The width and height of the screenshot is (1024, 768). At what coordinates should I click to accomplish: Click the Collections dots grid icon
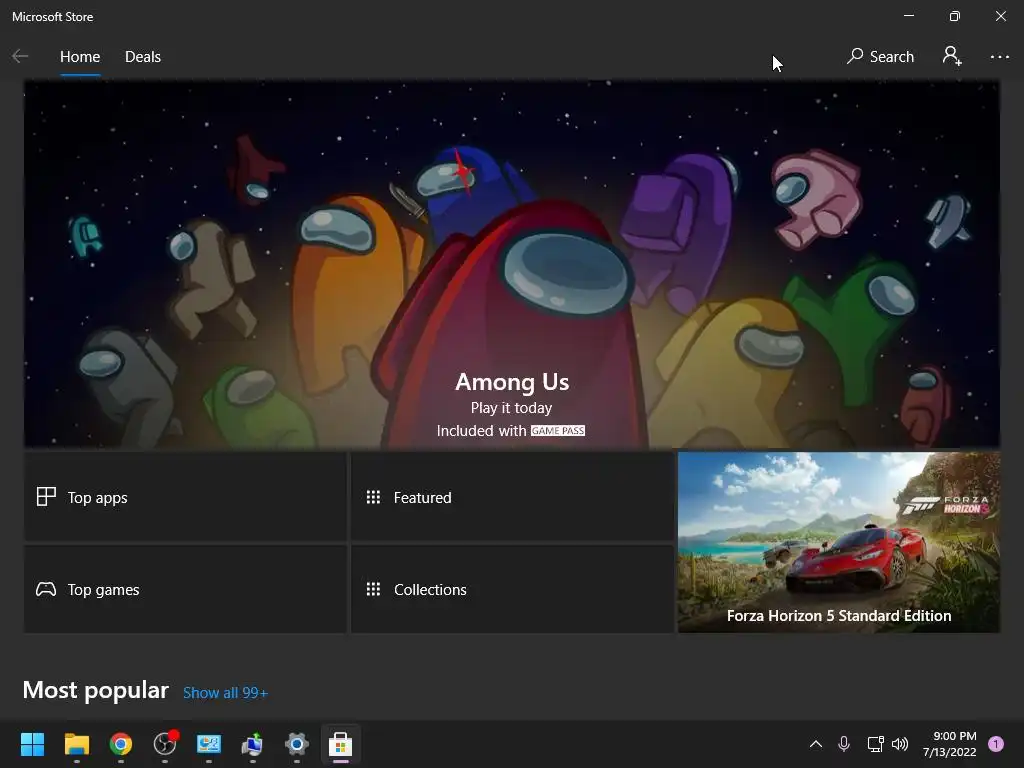[x=373, y=589]
